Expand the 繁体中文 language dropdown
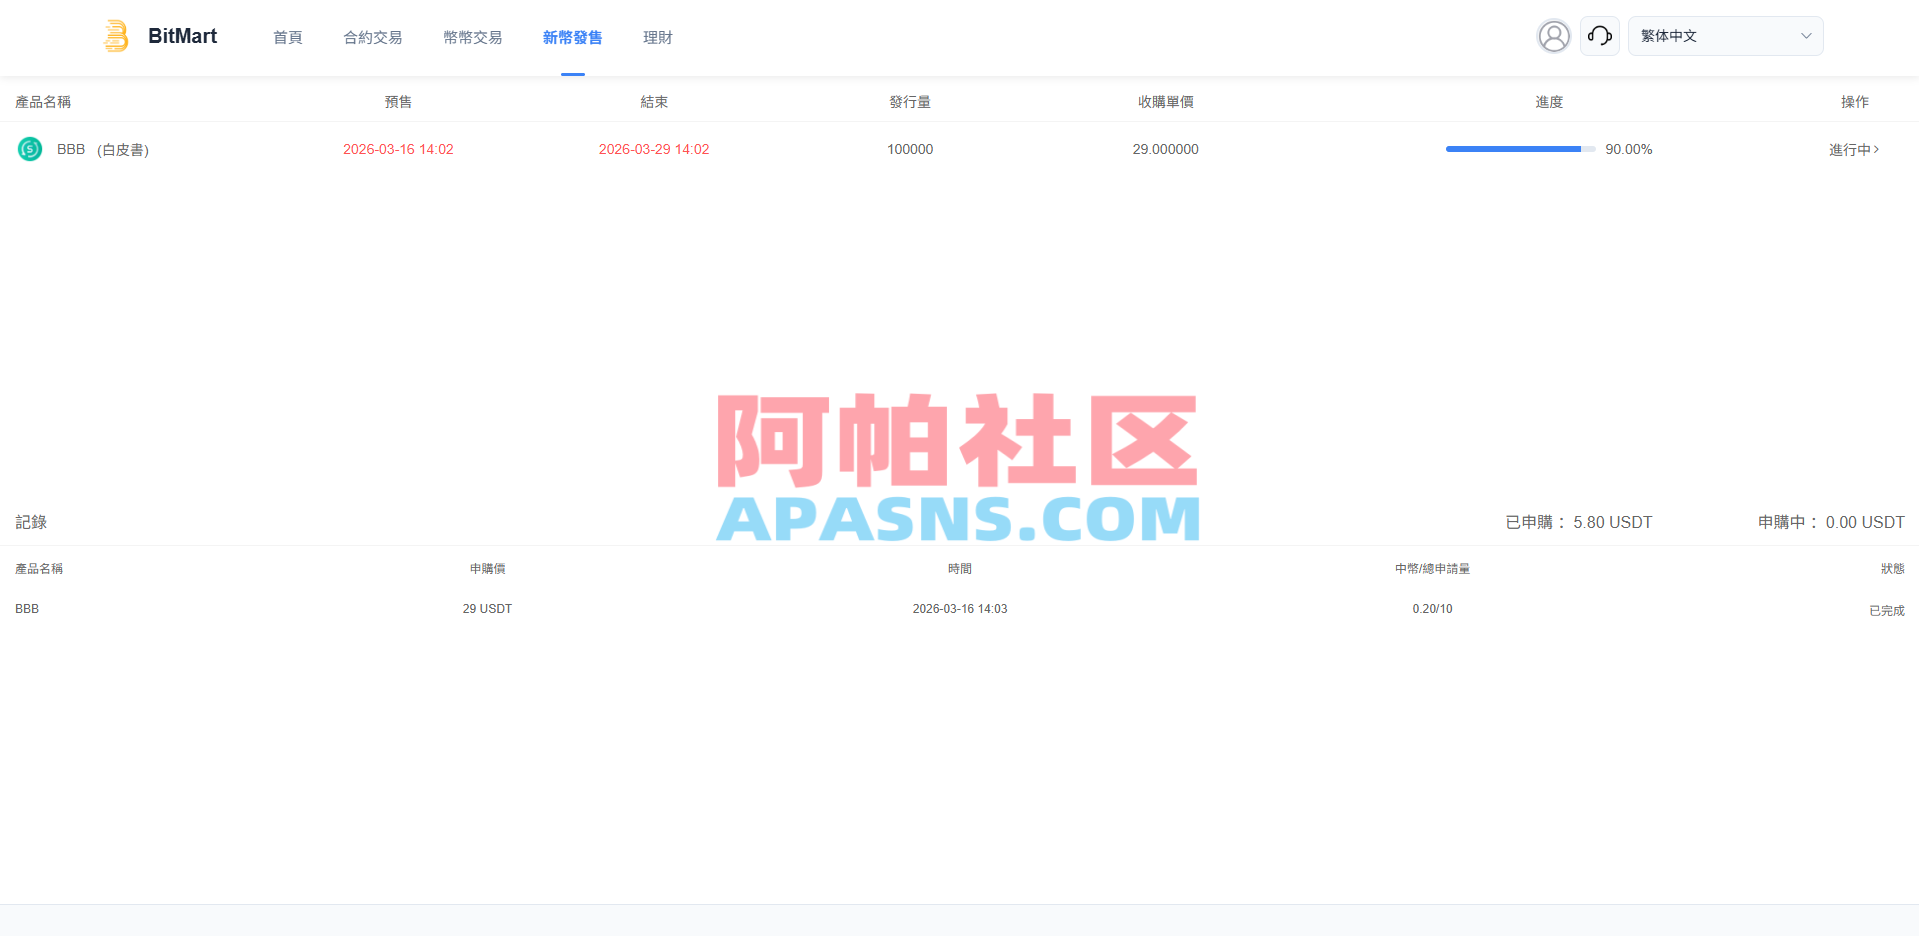This screenshot has width=1919, height=936. click(1725, 36)
